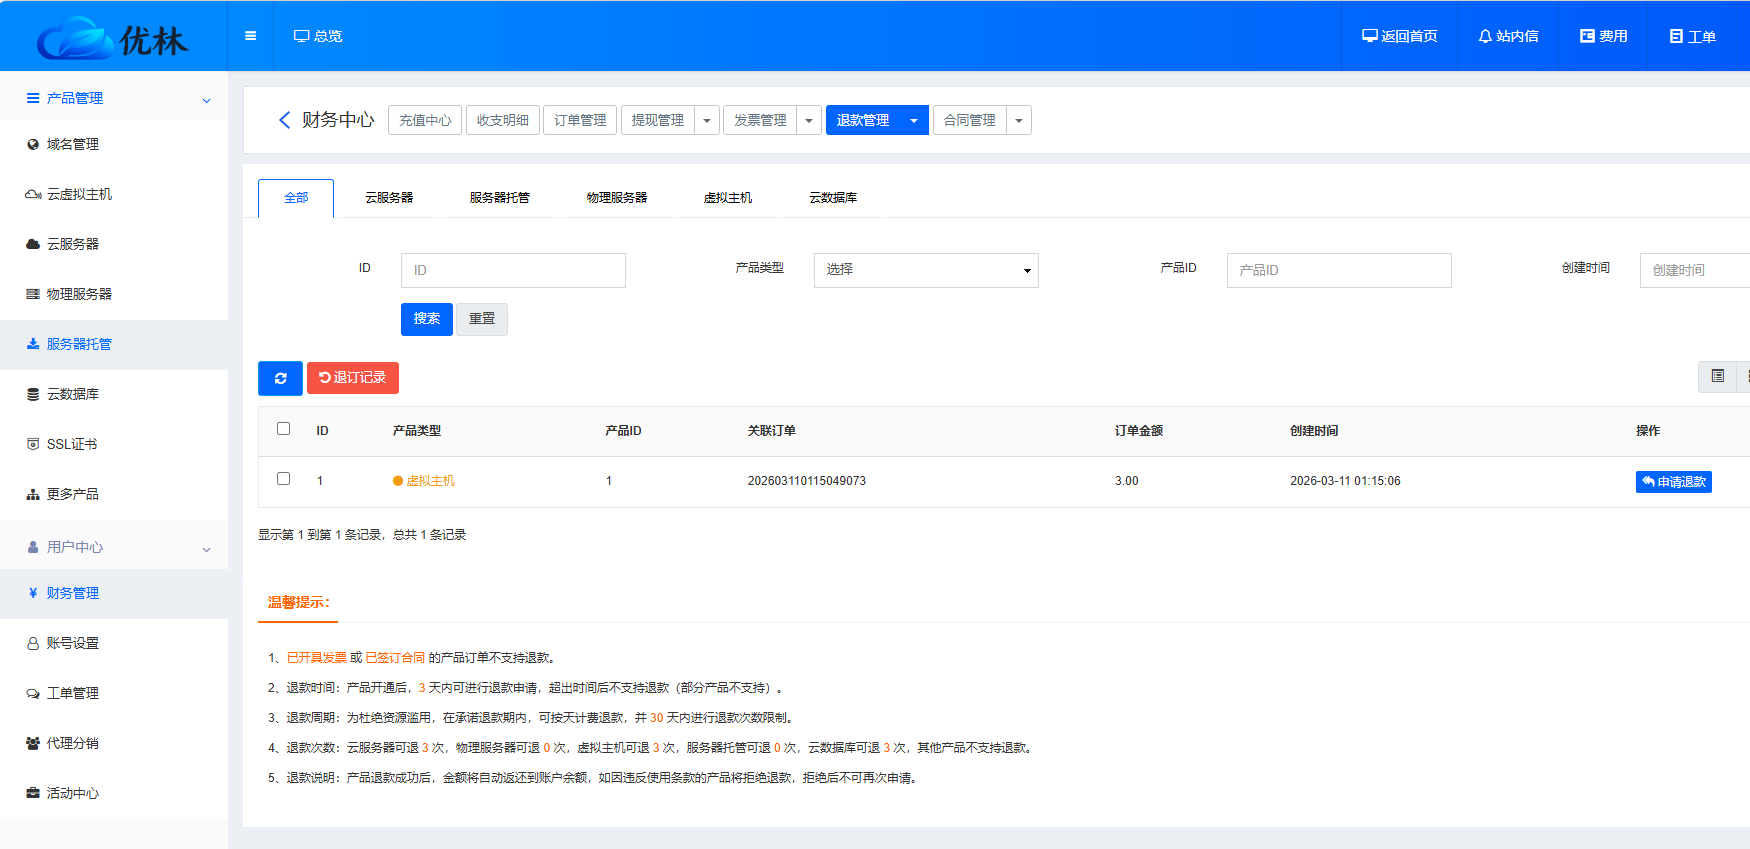Select the 云数据库 tab
Viewport: 1750px width, 849px height.
point(832,198)
